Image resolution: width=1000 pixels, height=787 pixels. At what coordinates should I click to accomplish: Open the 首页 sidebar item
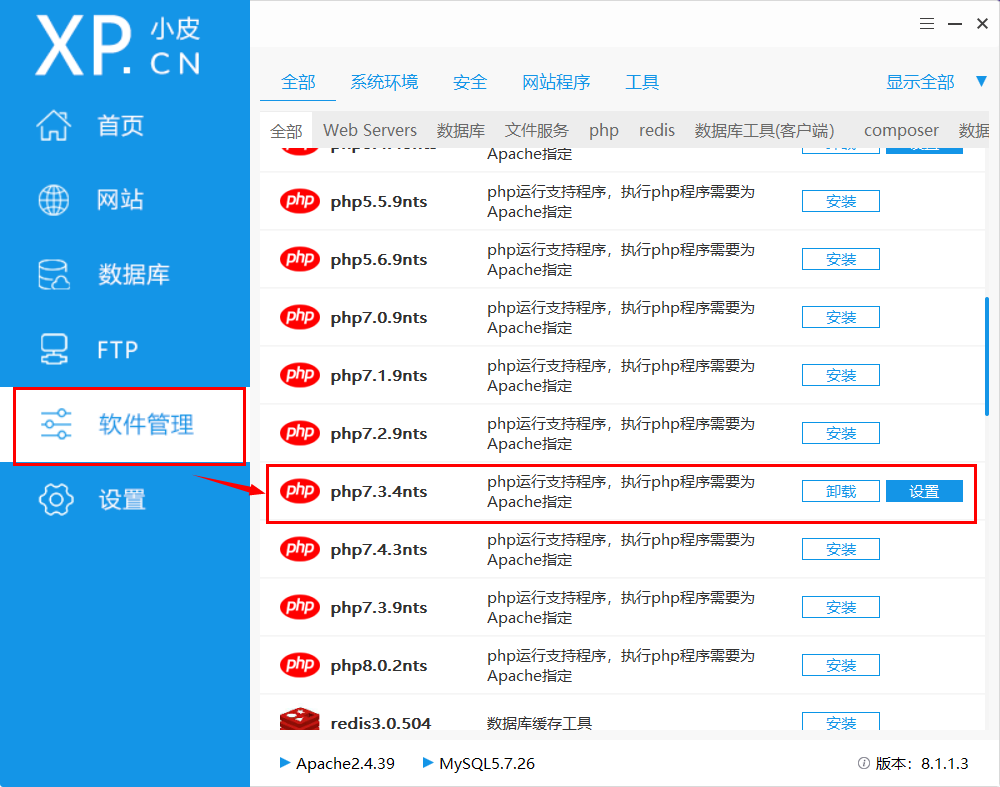tap(125, 125)
